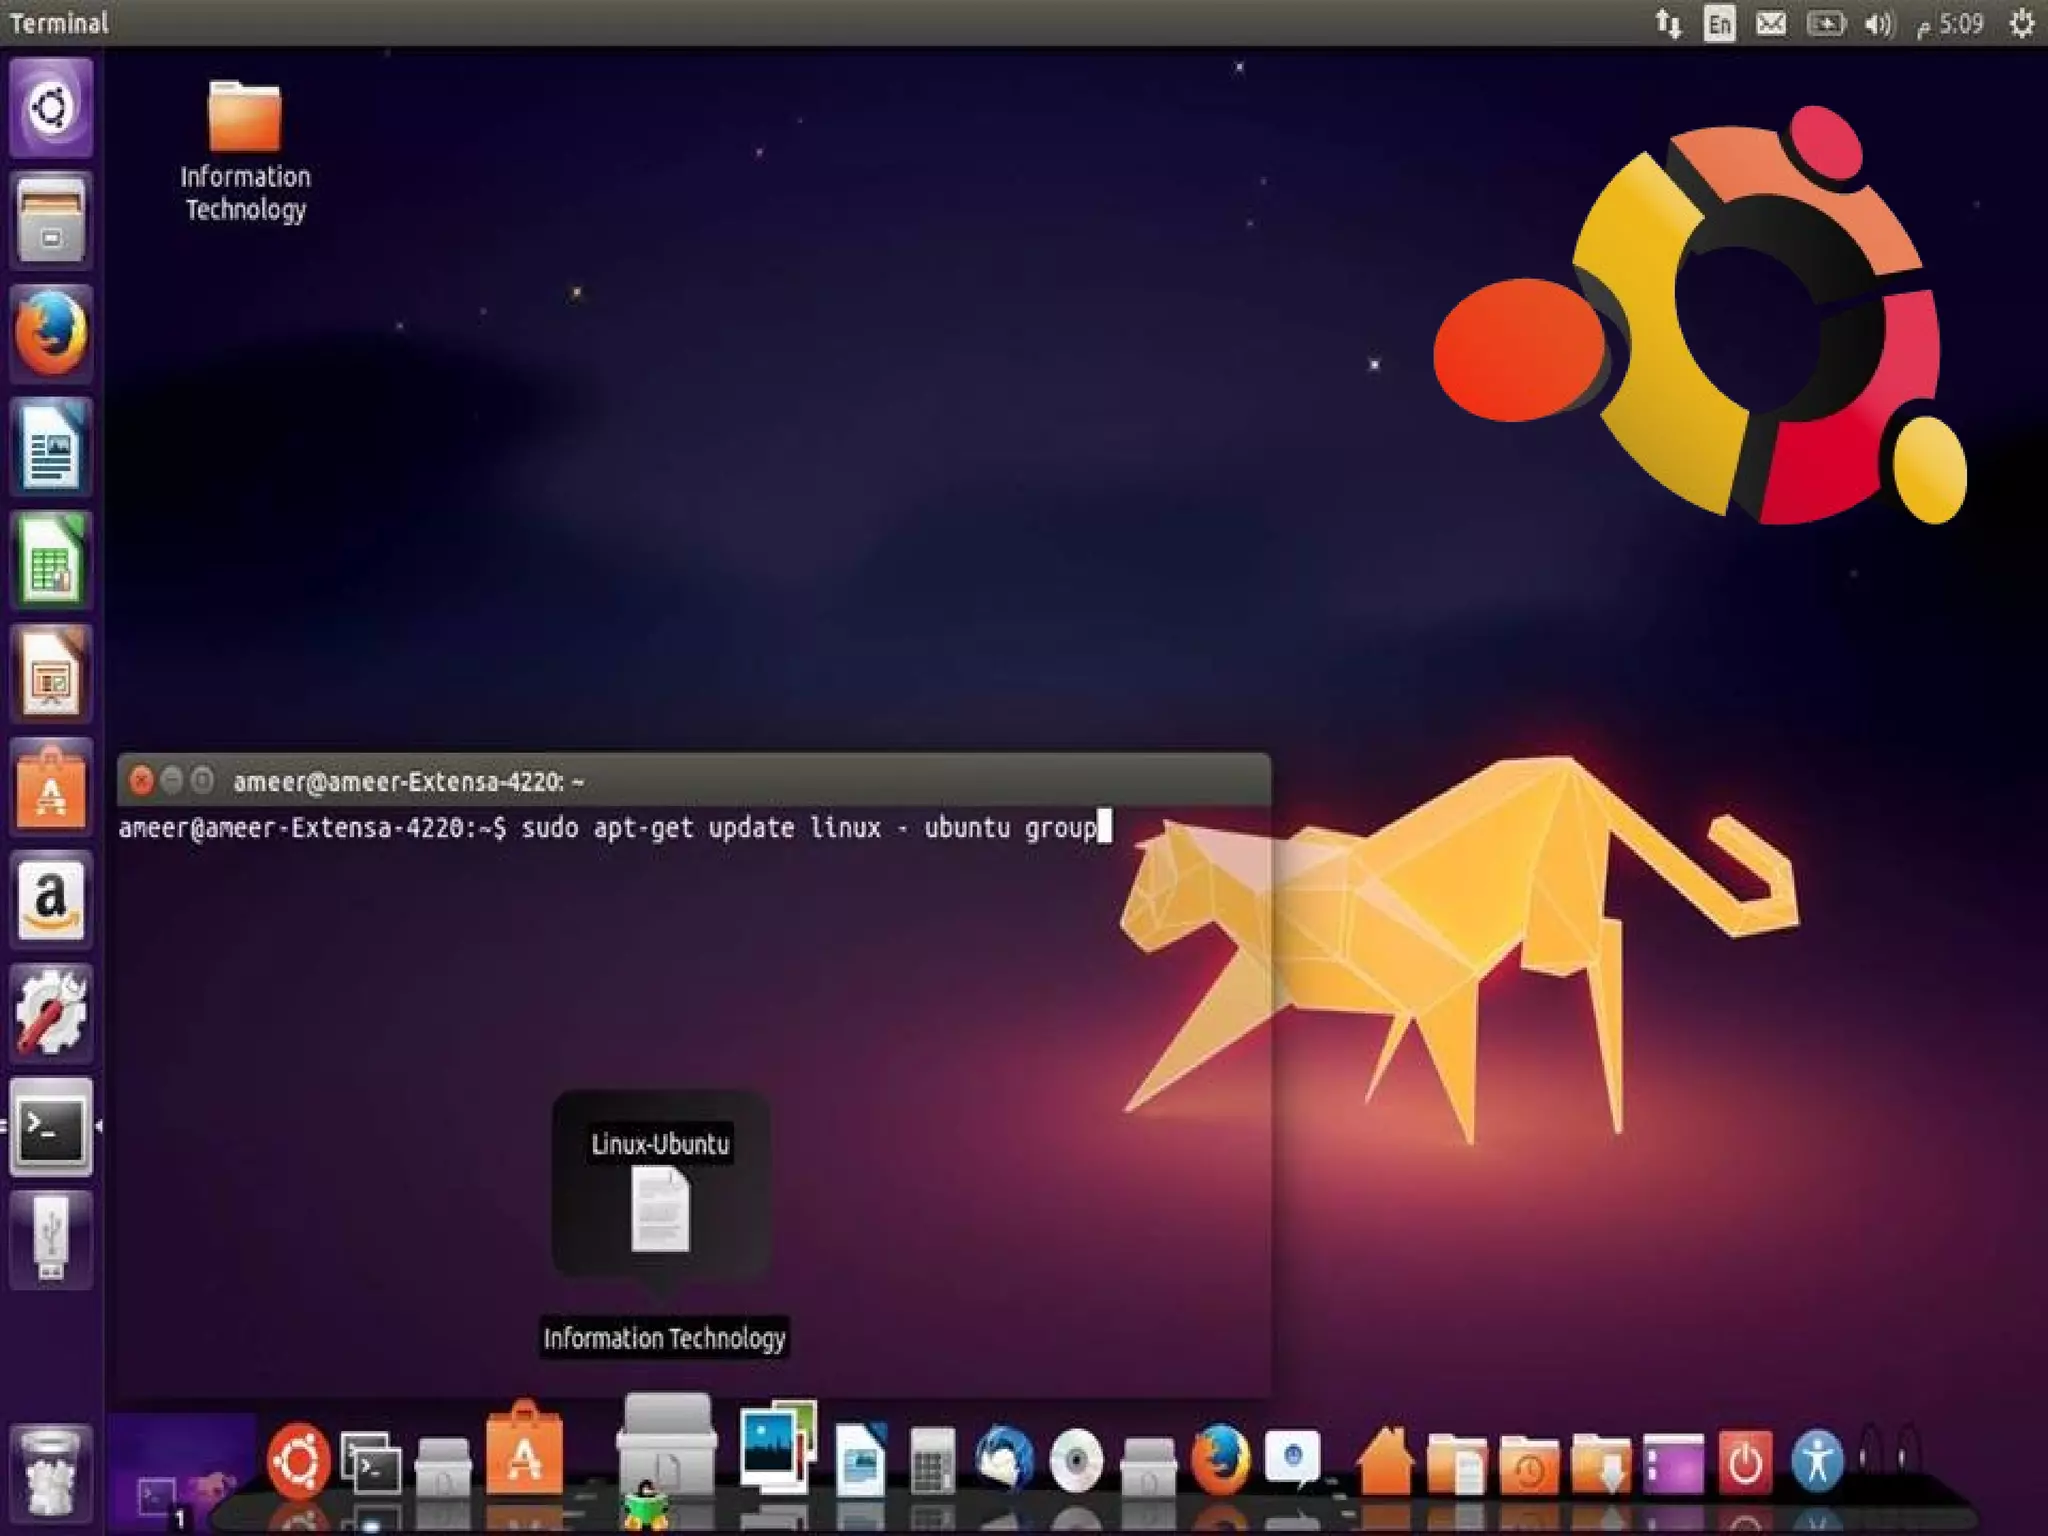Viewport: 2048px width, 1536px height.
Task: Click the Terminal title in top panel
Action: click(x=59, y=23)
